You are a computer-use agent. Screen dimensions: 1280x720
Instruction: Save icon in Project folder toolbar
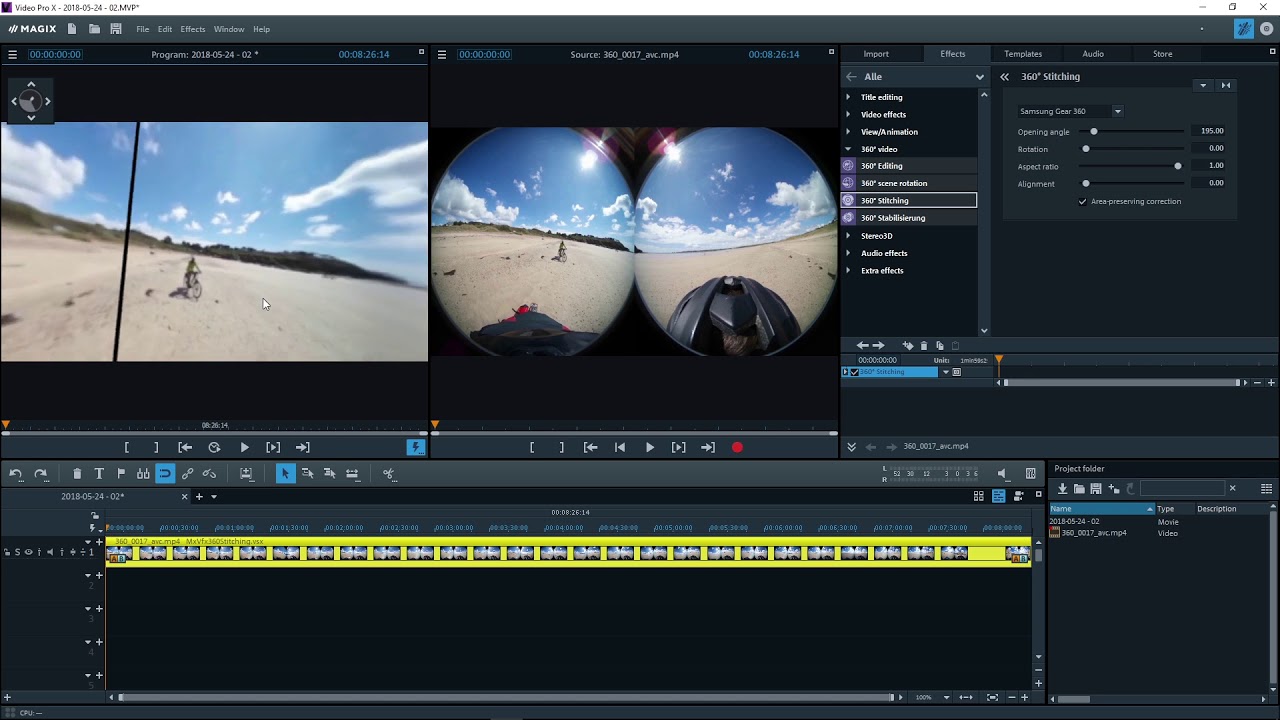point(1096,488)
